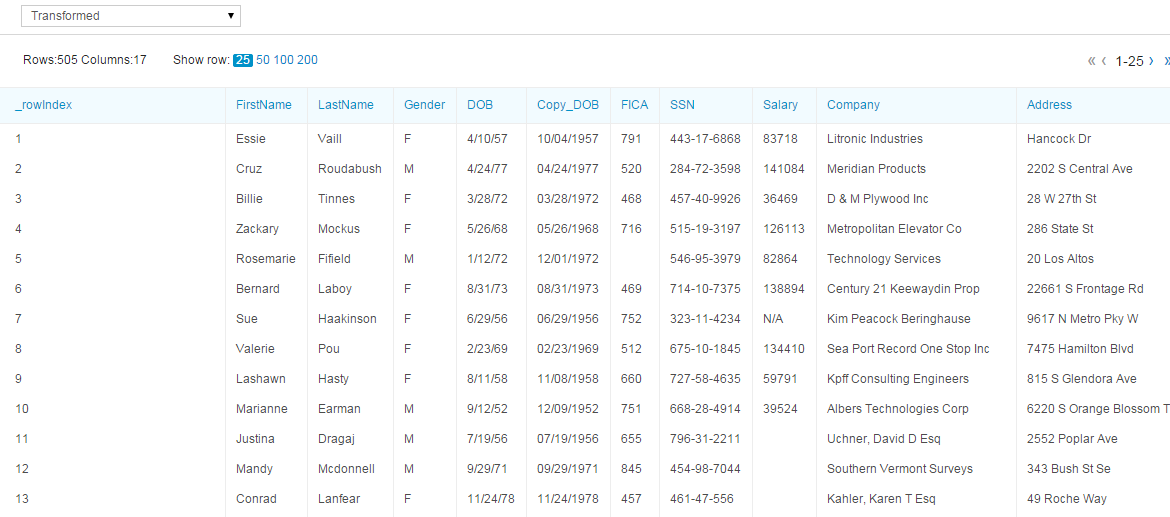Click the Company column header
This screenshot has height=517, width=1170.
[x=853, y=105]
